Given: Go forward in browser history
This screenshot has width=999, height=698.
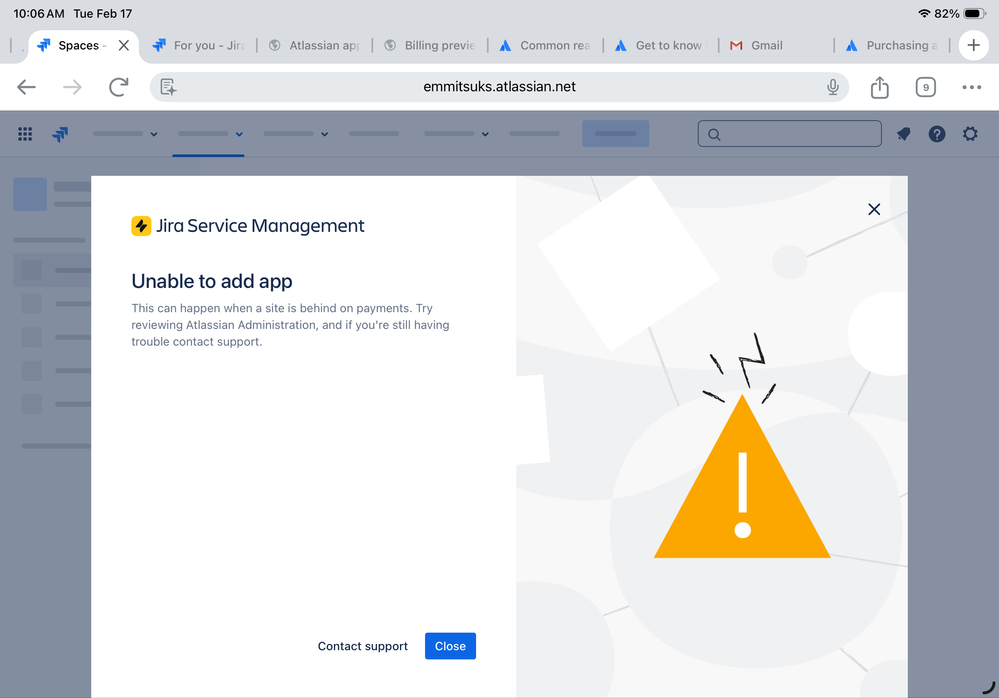Looking at the screenshot, I should [72, 87].
